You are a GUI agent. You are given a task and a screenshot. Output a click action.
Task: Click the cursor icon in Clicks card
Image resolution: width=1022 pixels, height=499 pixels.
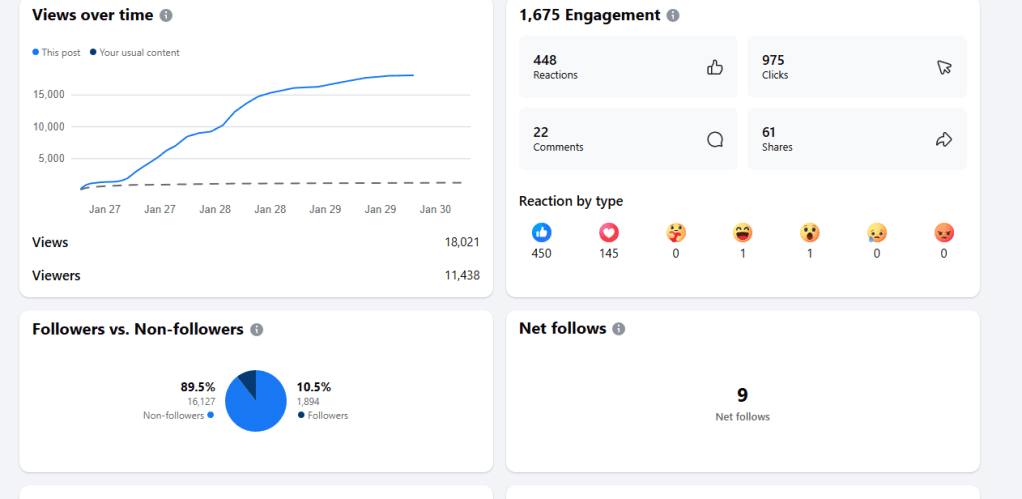coord(944,67)
